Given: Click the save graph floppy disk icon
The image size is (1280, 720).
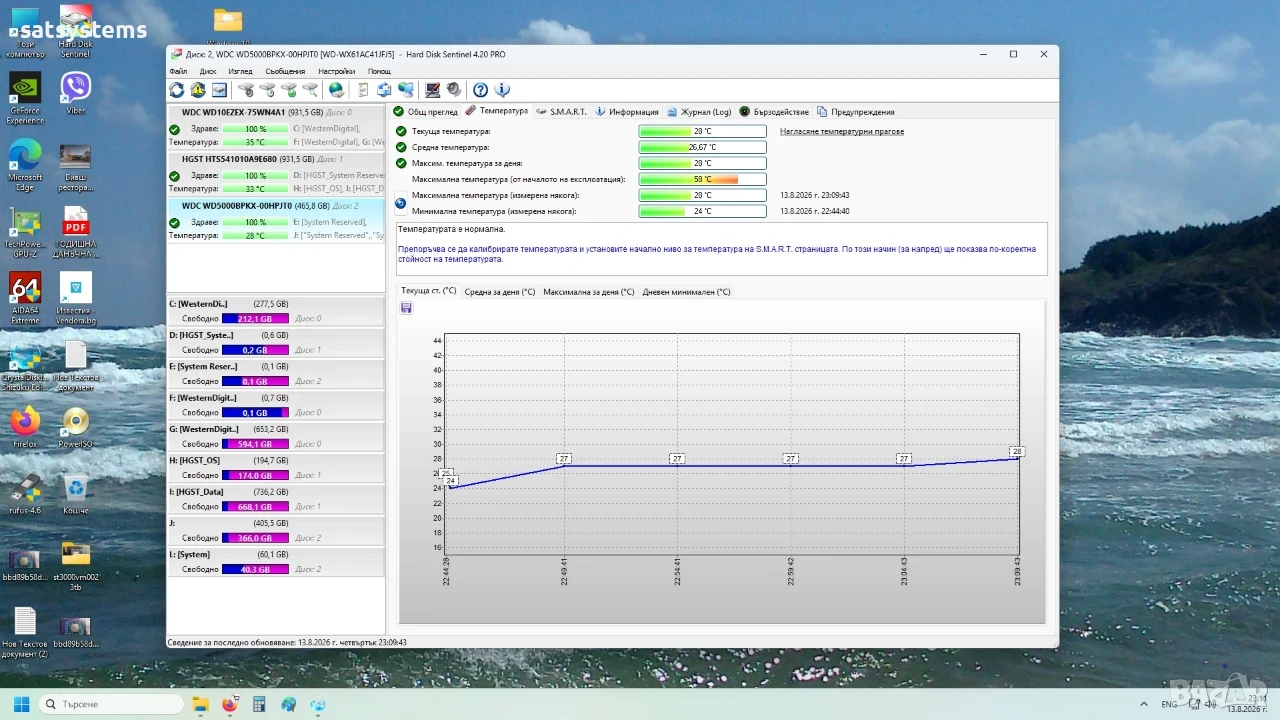Looking at the screenshot, I should pyautogui.click(x=406, y=308).
